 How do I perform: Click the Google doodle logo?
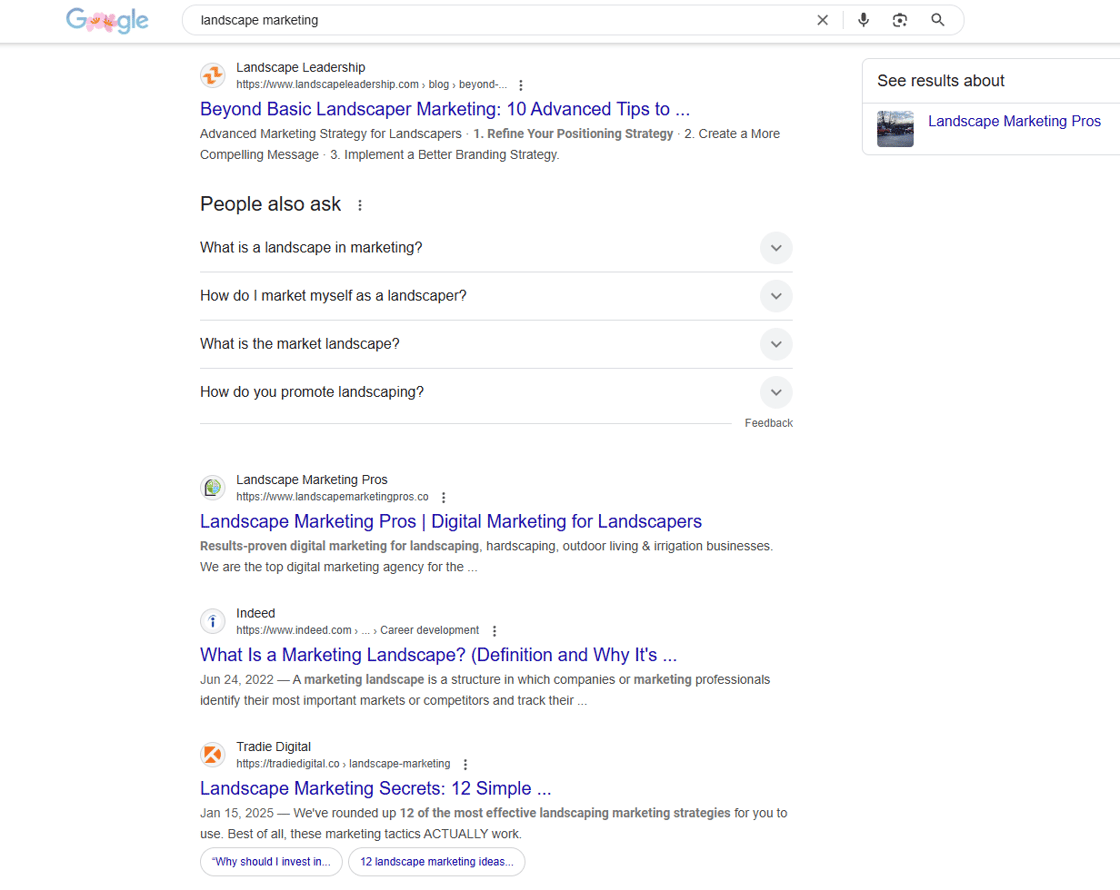107,19
